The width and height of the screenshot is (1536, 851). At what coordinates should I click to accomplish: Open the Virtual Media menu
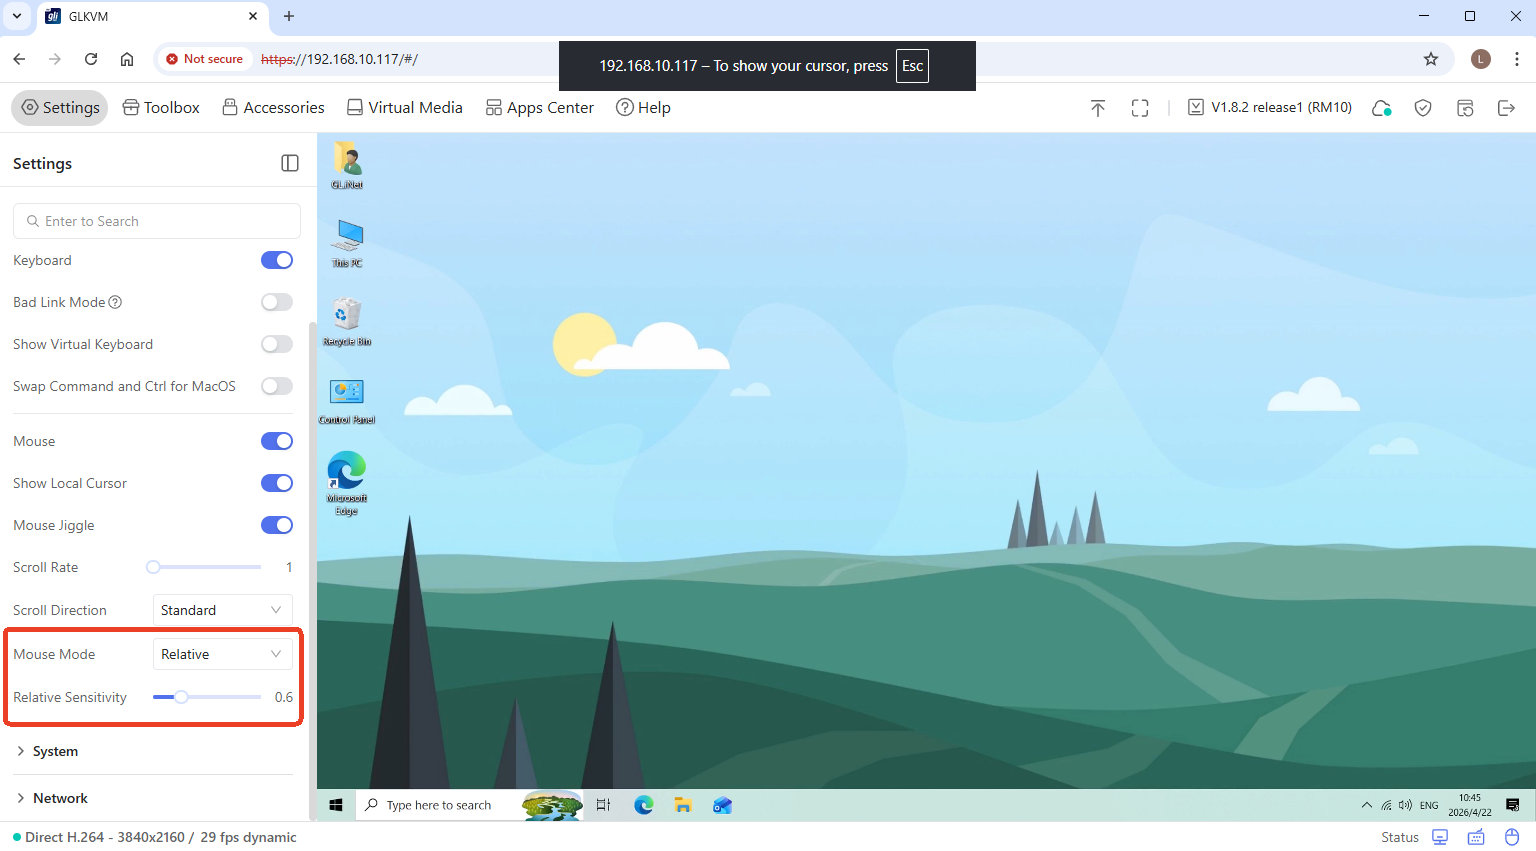coord(405,108)
